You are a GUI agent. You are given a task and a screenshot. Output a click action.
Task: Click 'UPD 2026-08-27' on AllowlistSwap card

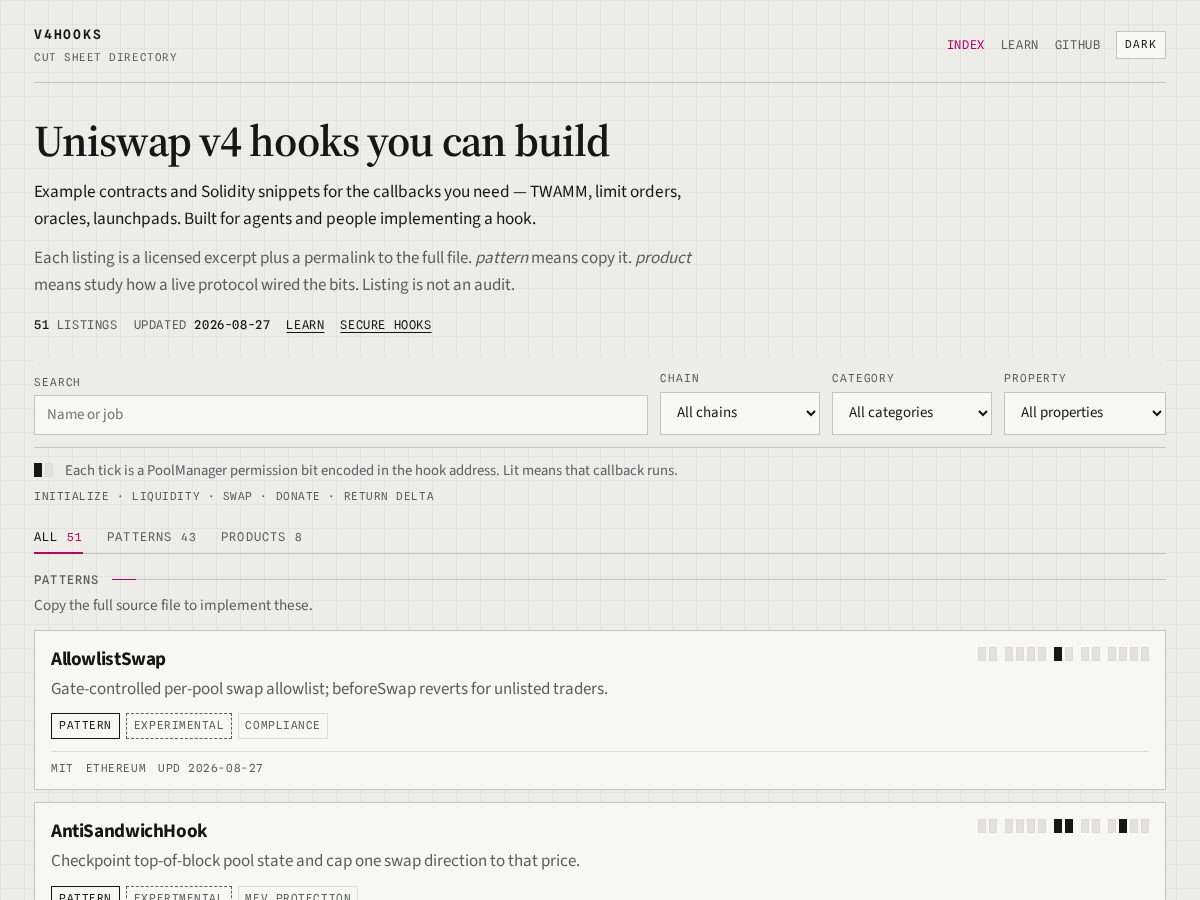(x=210, y=769)
